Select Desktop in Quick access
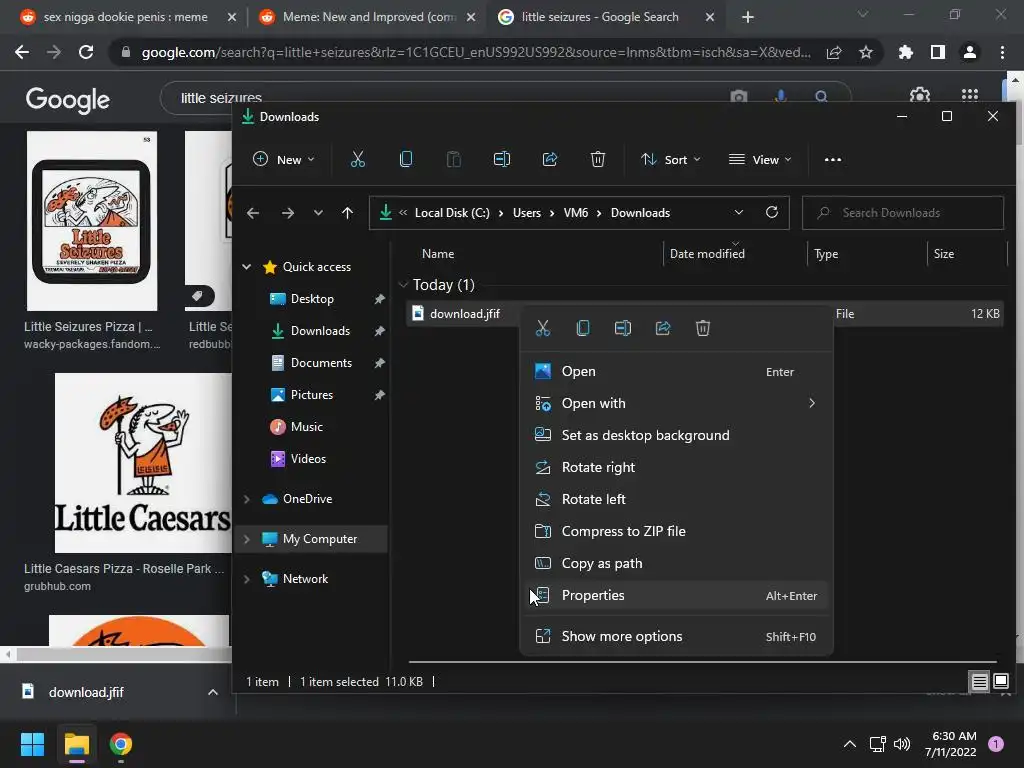The height and width of the screenshot is (768, 1024). point(312,298)
